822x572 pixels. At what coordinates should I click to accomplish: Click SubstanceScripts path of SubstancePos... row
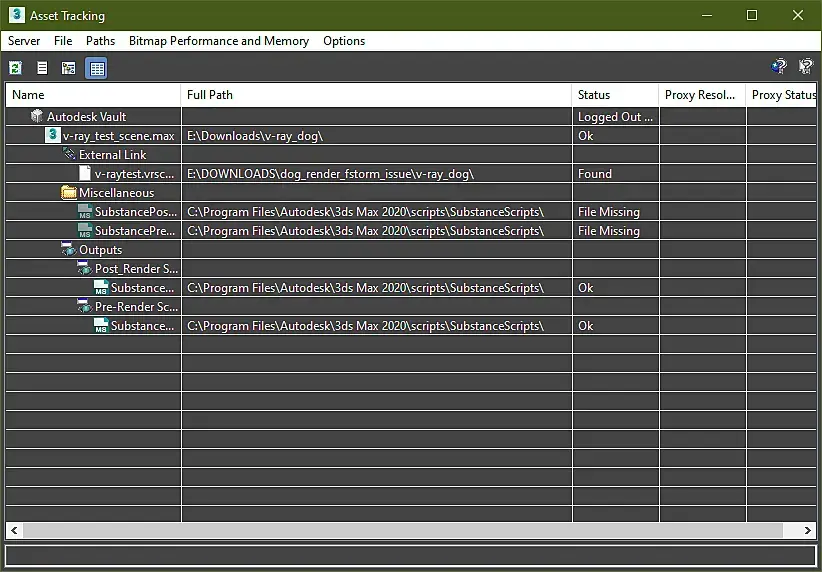pyautogui.click(x=376, y=212)
